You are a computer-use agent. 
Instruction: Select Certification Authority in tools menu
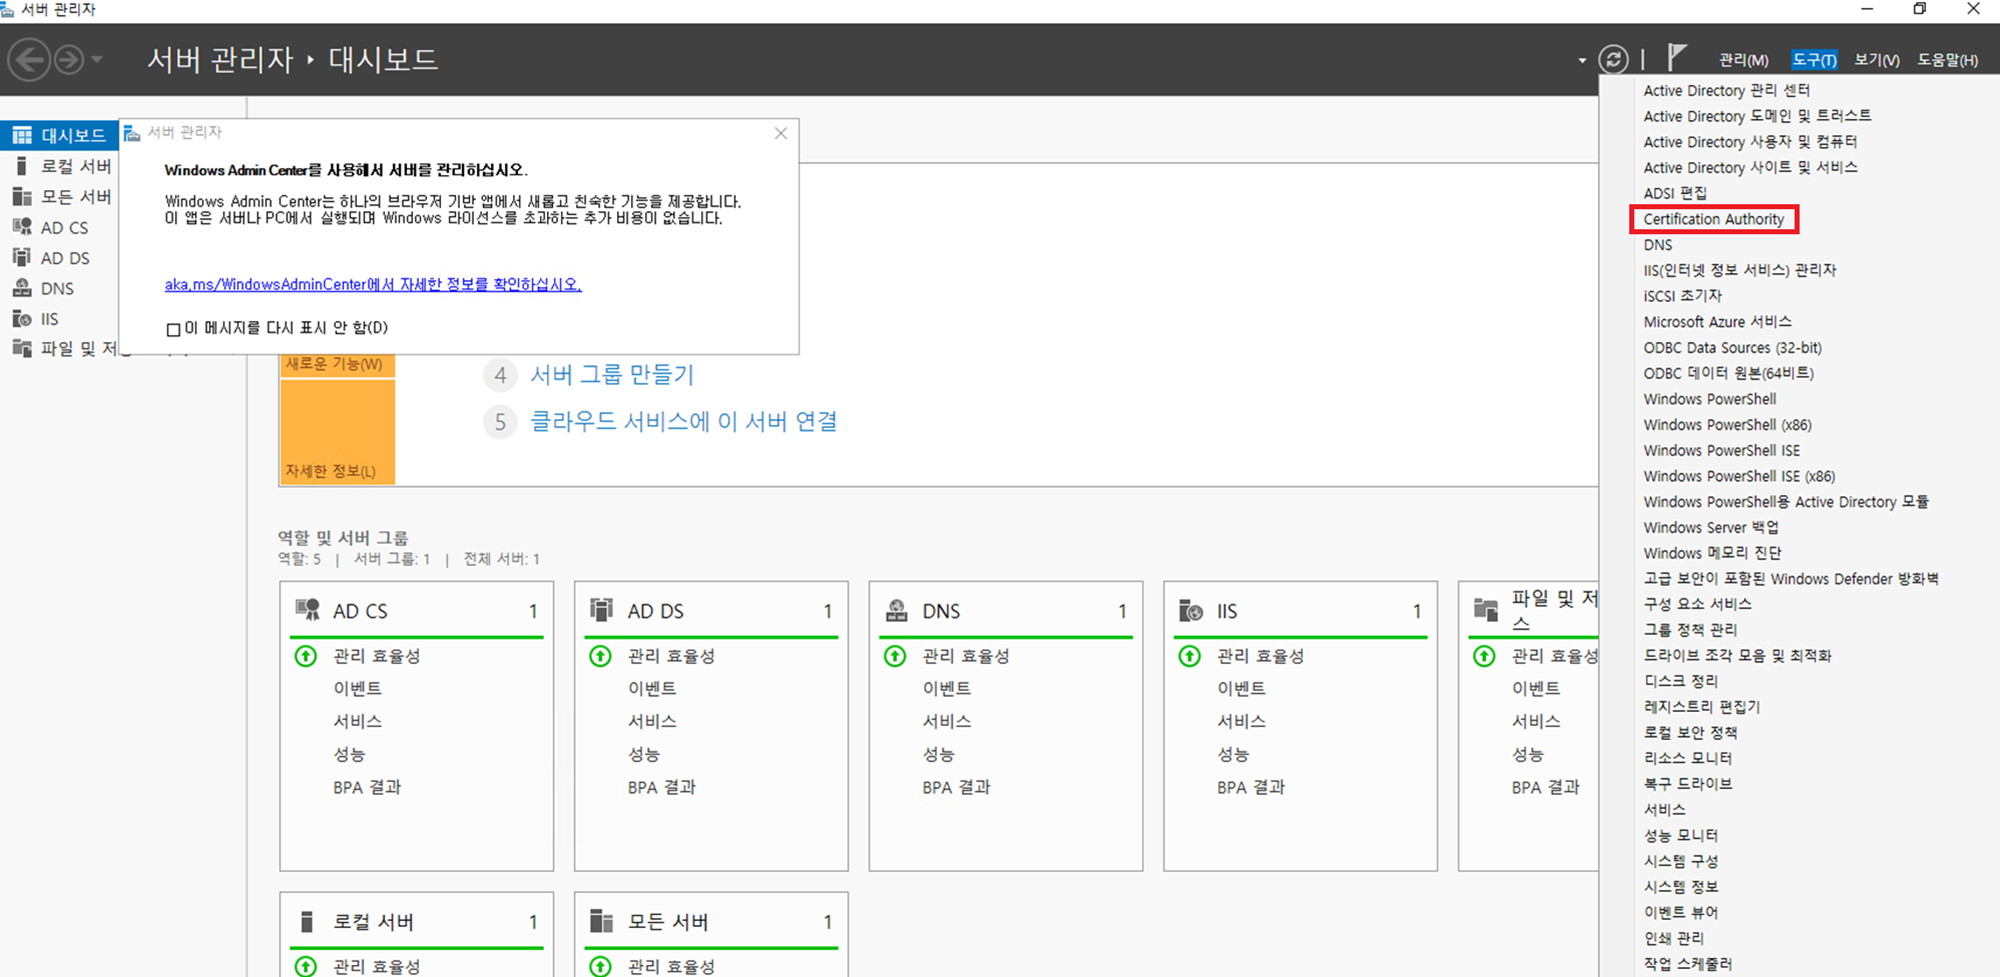(x=1714, y=219)
